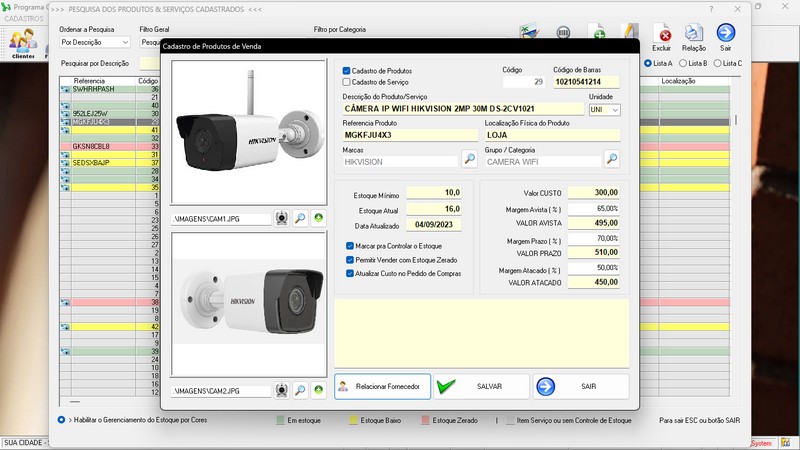Image resolution: width=800 pixels, height=450 pixels.
Task: Click the magnifier icon beside CAM1.JPG path
Action: 300,217
